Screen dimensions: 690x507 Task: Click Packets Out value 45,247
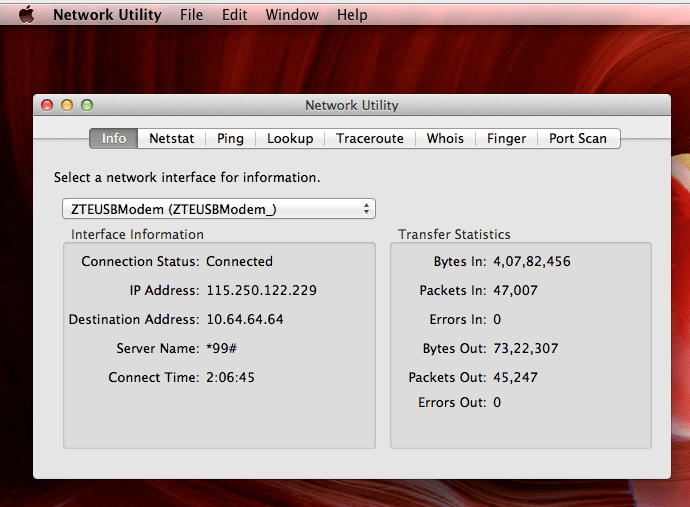click(515, 378)
